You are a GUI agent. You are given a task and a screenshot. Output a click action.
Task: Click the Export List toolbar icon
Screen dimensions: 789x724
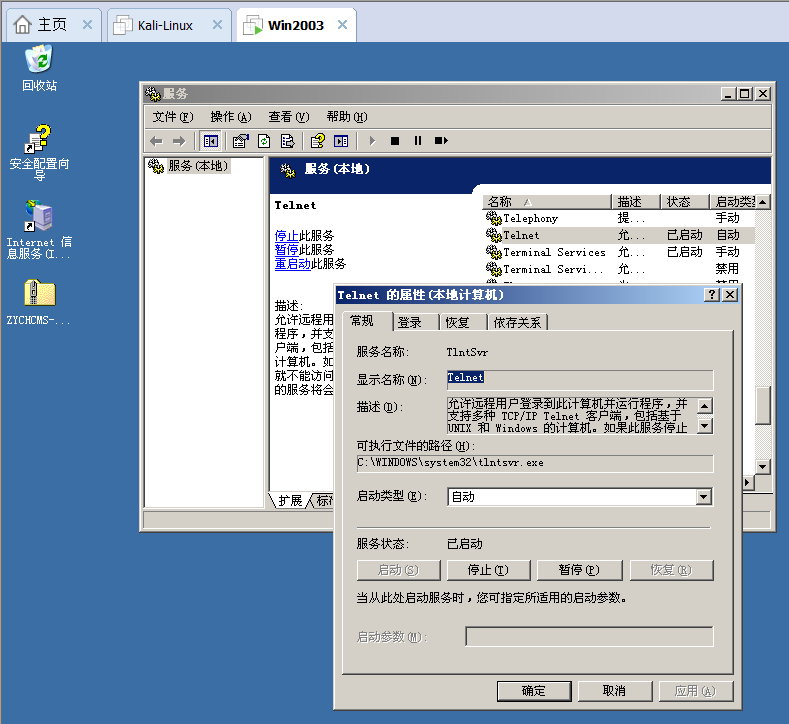tap(287, 141)
